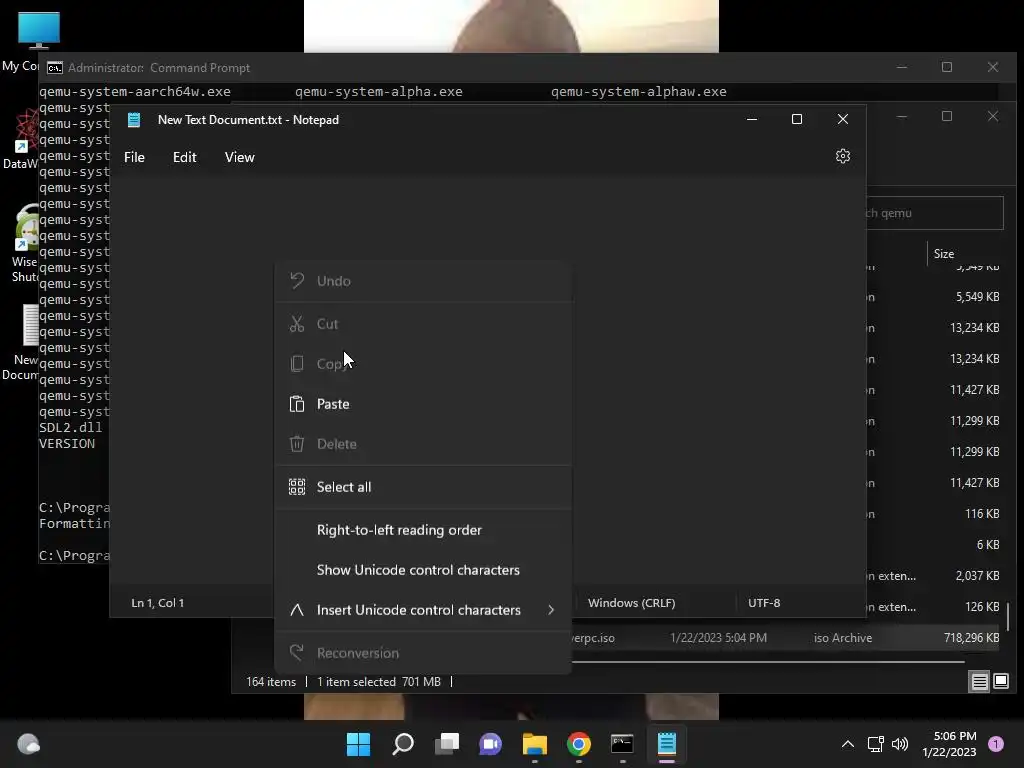Click the 2,037 KB file size entry
This screenshot has width=1024, height=768.
(977, 576)
